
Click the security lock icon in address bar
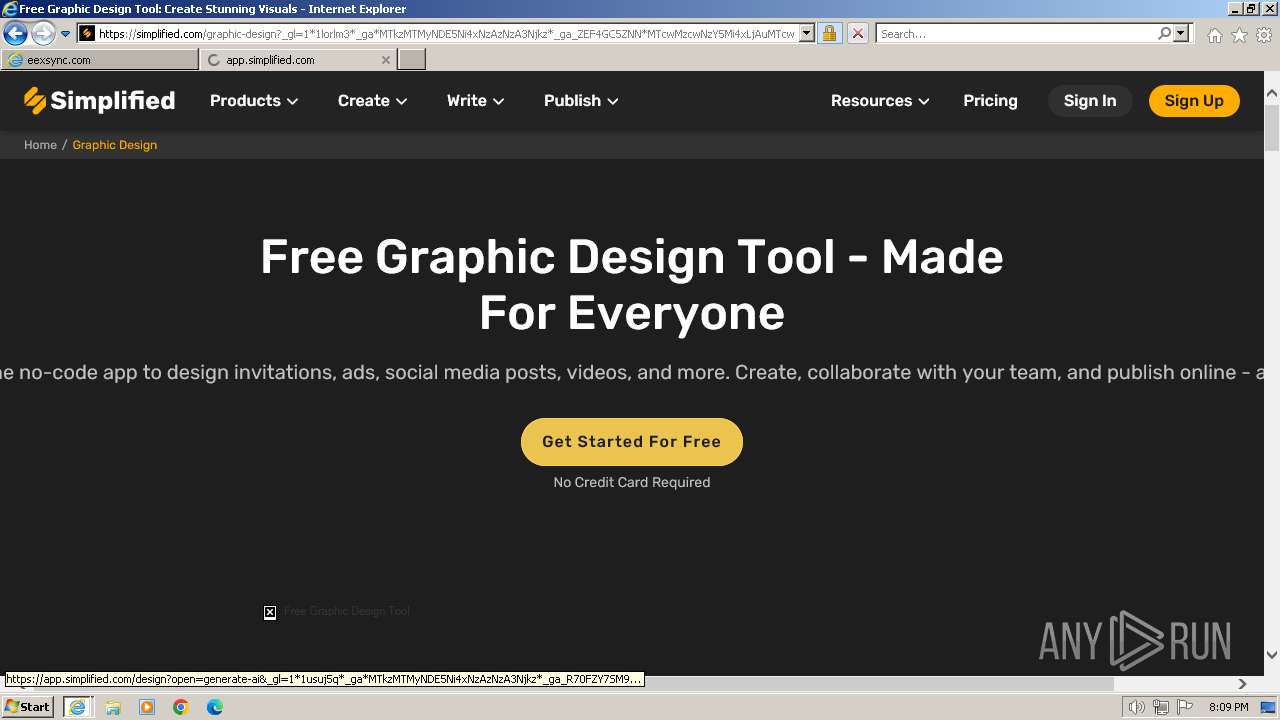pyautogui.click(x=829, y=33)
